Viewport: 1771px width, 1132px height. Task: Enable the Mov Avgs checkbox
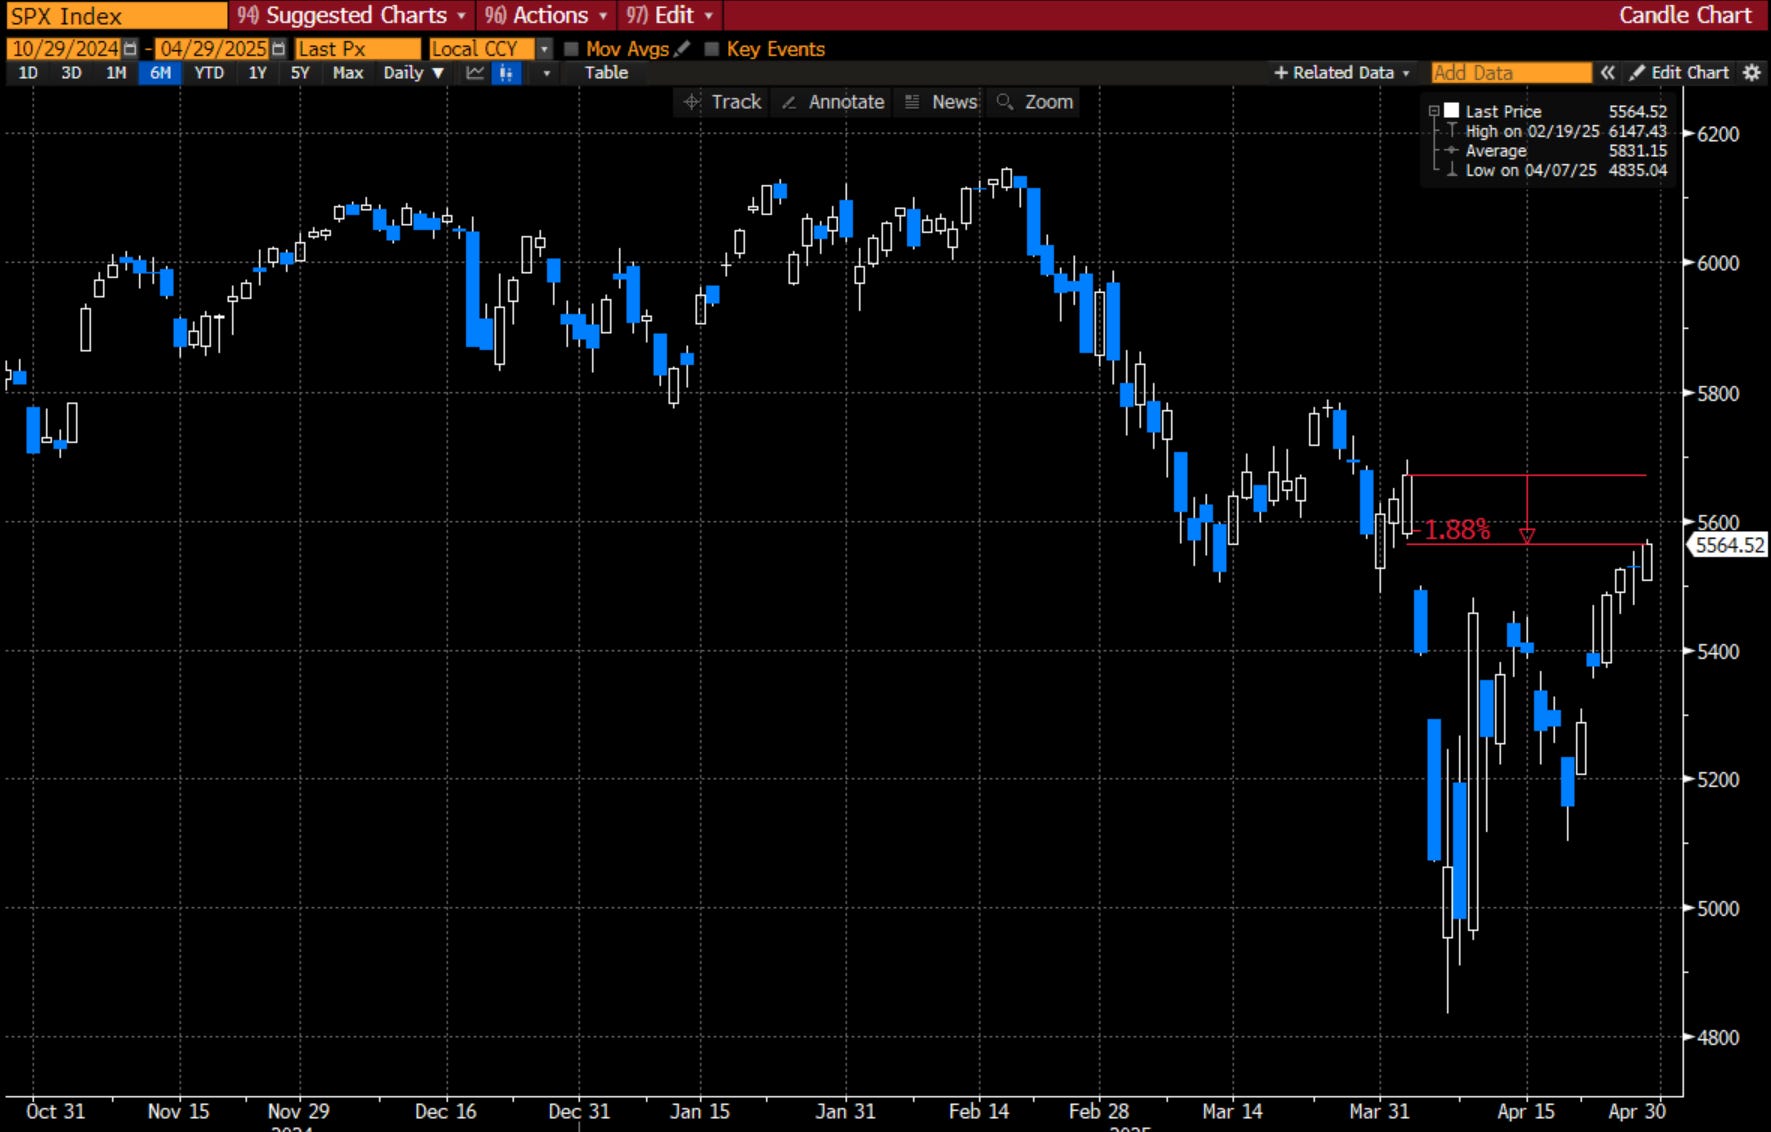(x=572, y=49)
